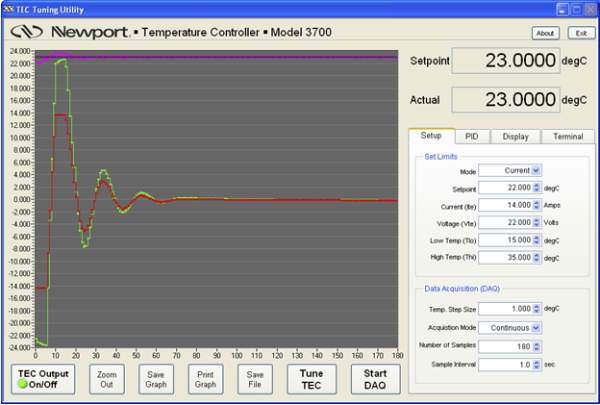Start tuning with Tune TEC button
600x405 pixels.
pos(311,378)
